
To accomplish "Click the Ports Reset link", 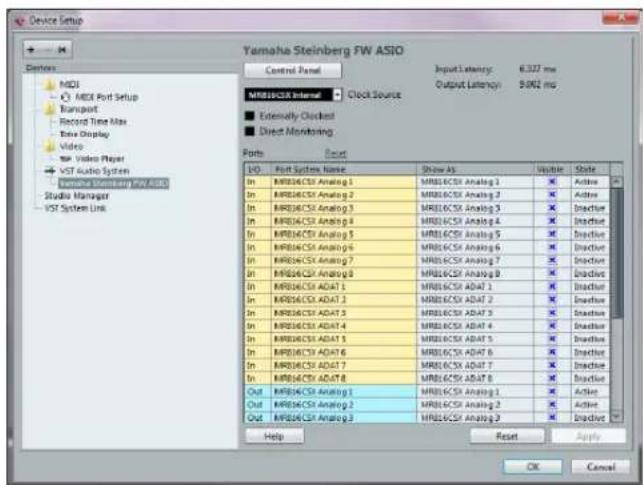I will point(336,154).
